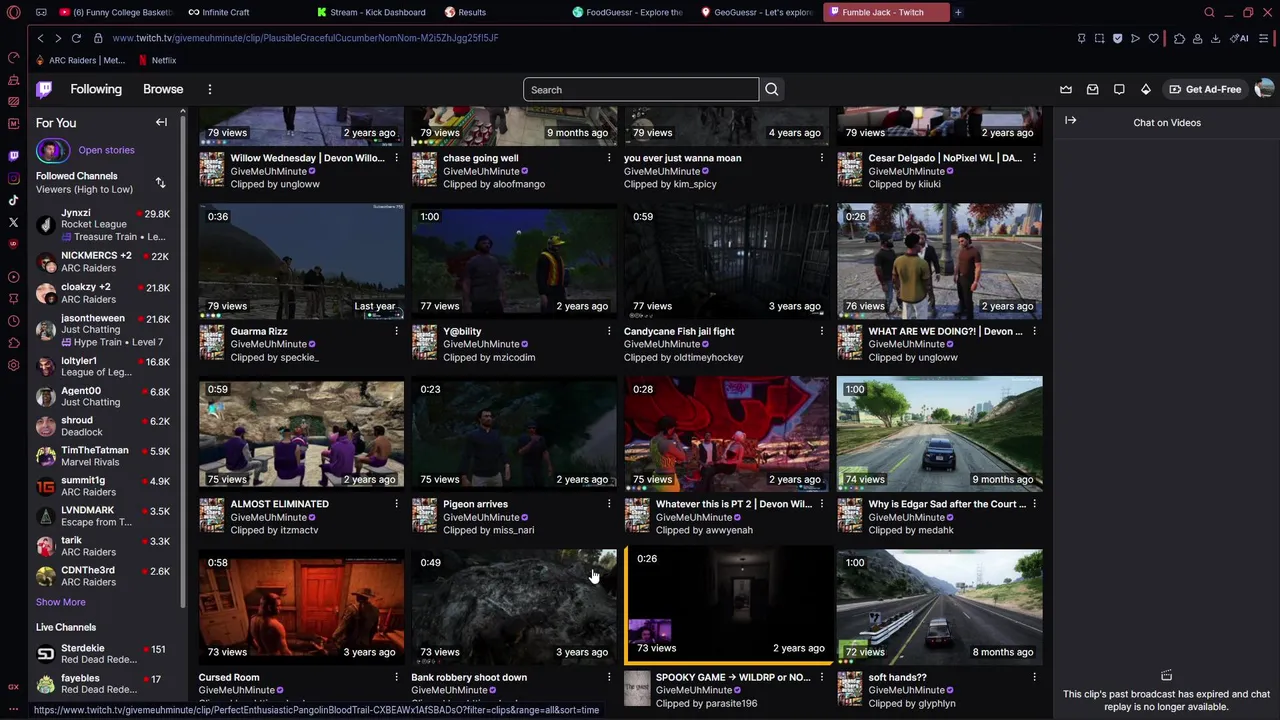Open the Opera menu logo

[13, 12]
